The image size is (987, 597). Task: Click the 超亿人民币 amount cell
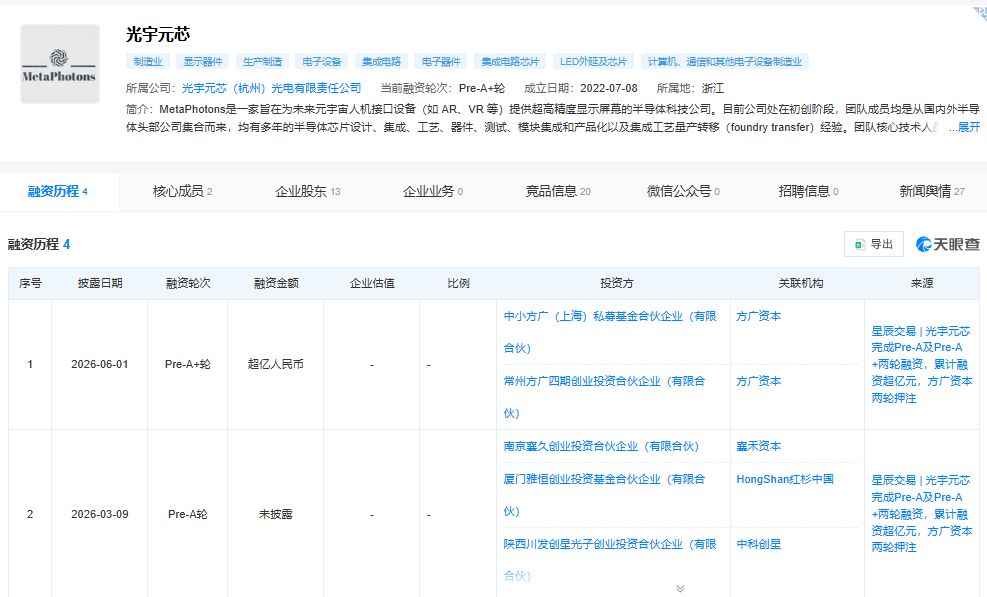point(276,365)
